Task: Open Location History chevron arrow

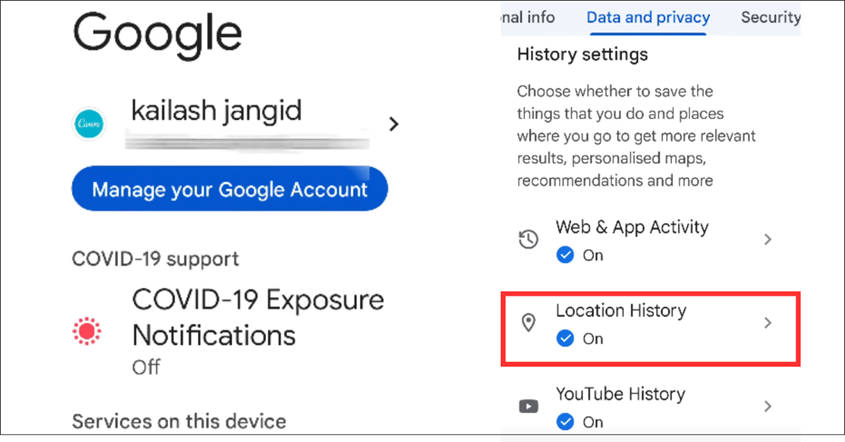Action: pos(768,323)
